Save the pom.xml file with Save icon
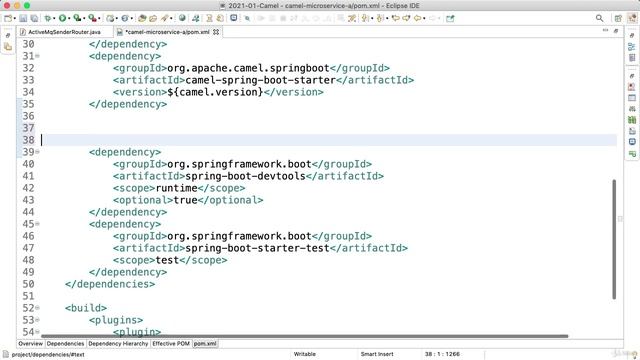640x360 pixels. pos(23,18)
